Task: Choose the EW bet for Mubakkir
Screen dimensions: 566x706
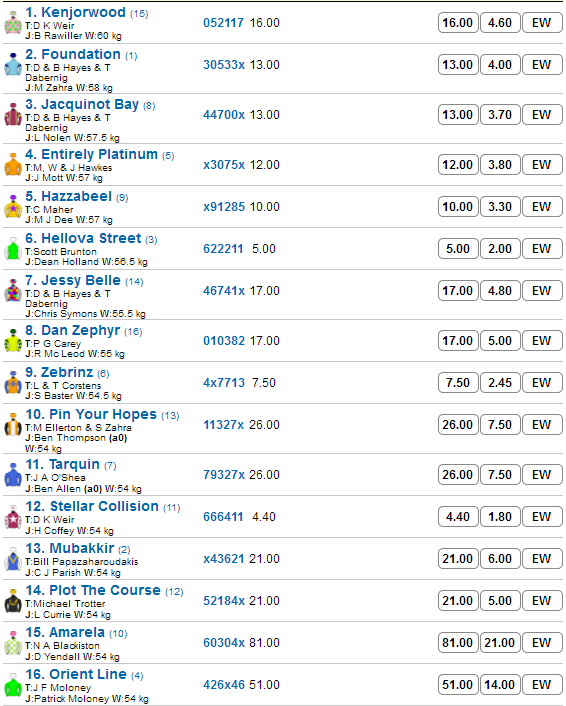Action: pos(542,558)
